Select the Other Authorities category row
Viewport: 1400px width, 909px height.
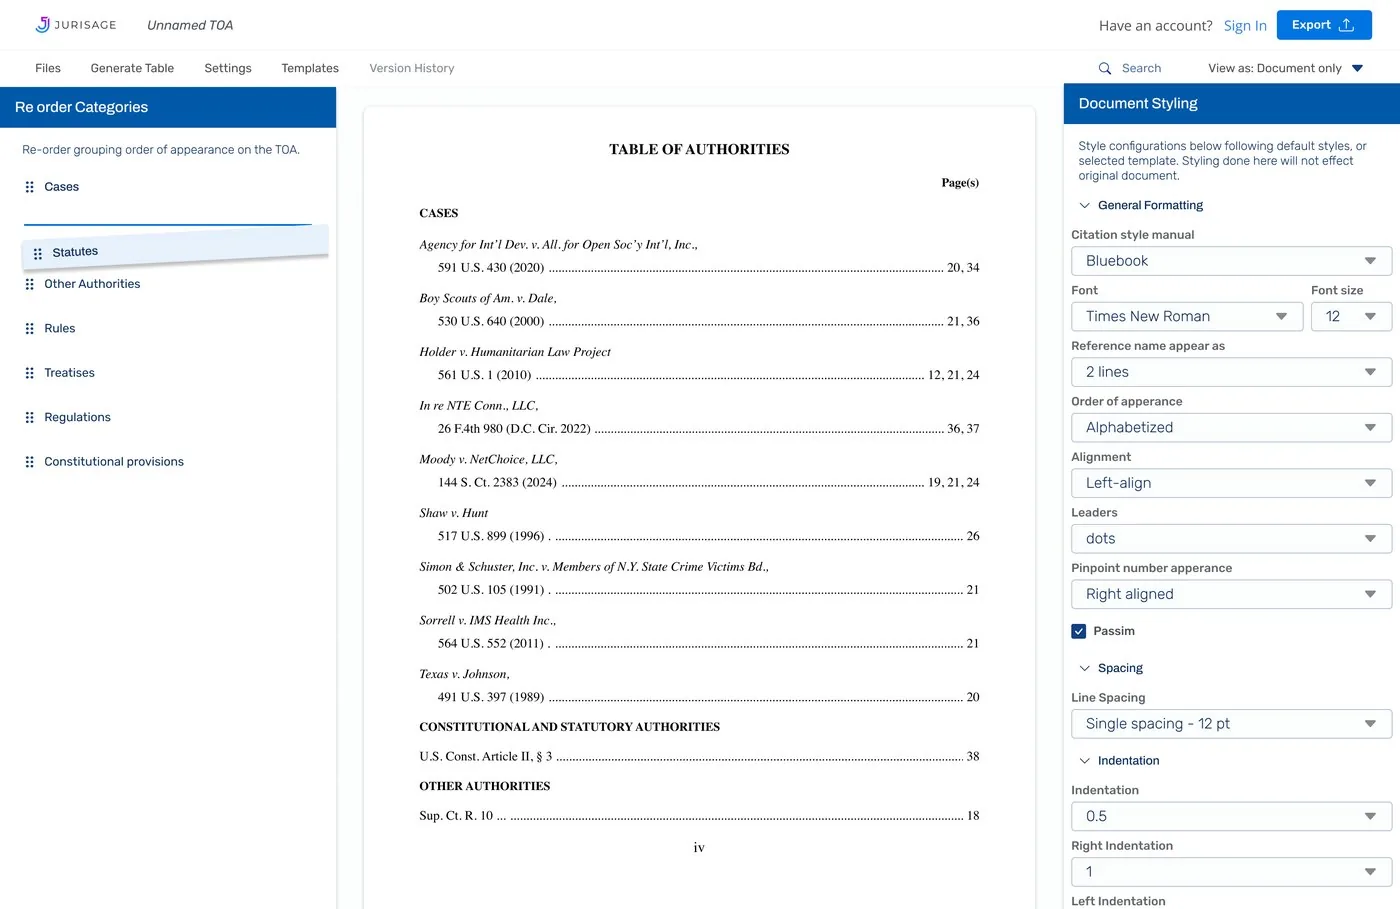168,284
